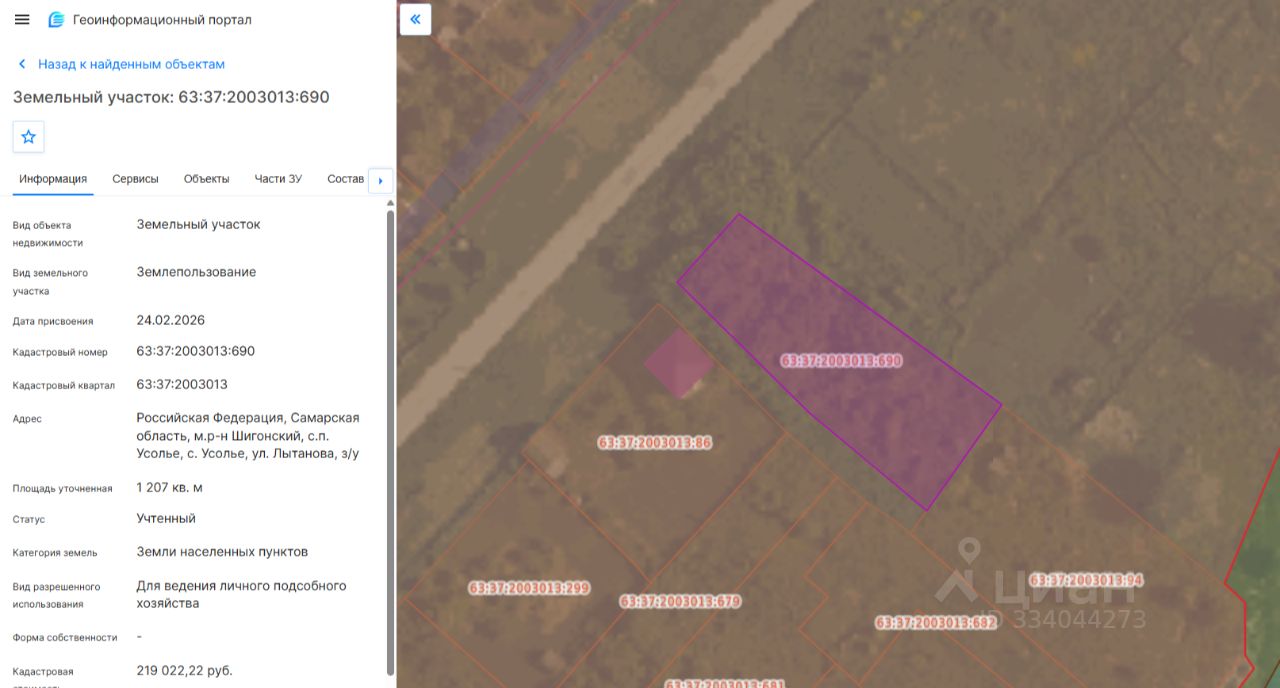Select the Информация tab
Viewport: 1280px width, 688px height.
pos(53,179)
